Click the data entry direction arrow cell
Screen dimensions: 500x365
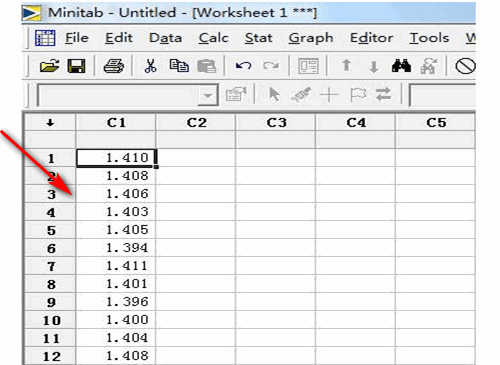tap(50, 123)
